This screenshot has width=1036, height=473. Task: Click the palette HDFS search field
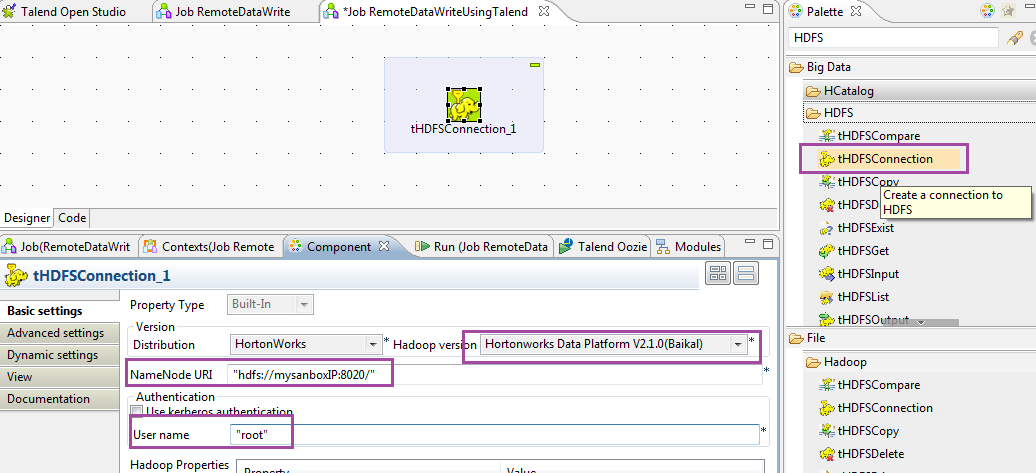893,38
